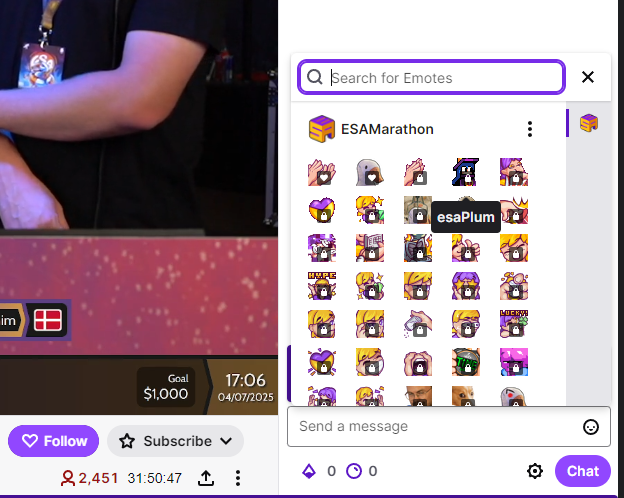This screenshot has height=498, width=624.
Task: Click the Follow button
Action: (54, 441)
